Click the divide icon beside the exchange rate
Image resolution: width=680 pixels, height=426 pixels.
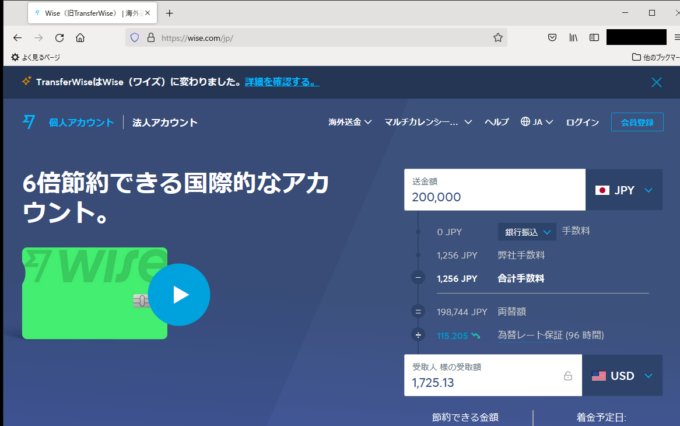pyautogui.click(x=418, y=335)
